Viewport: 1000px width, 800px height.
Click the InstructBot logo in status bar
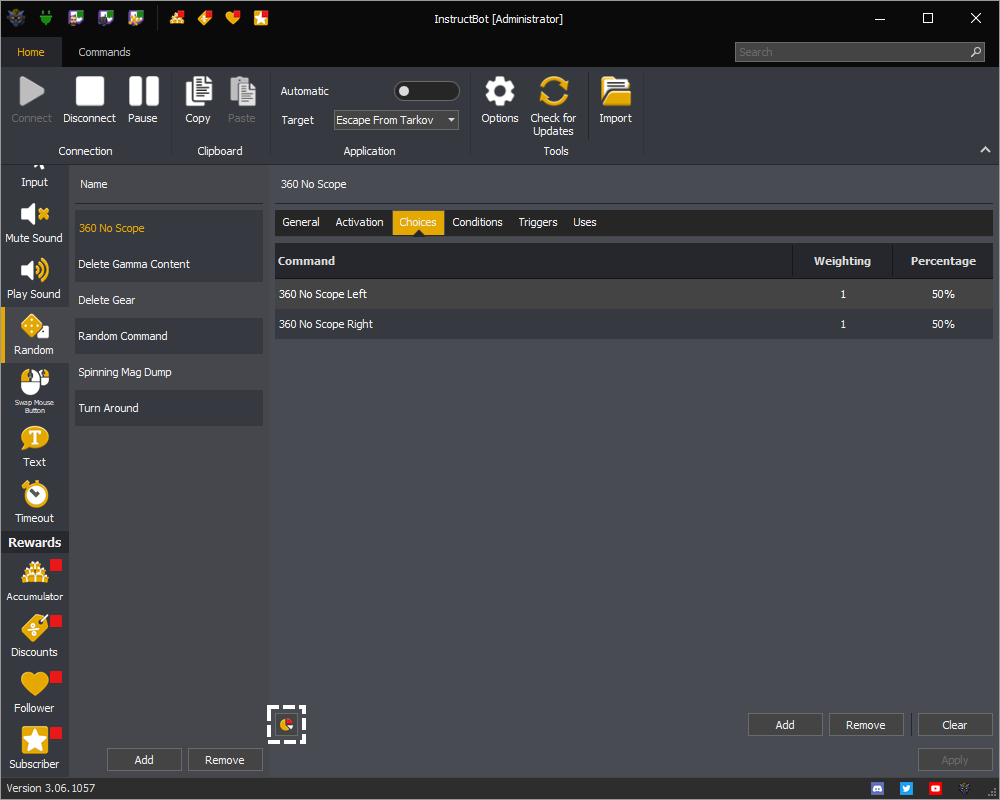[964, 789]
